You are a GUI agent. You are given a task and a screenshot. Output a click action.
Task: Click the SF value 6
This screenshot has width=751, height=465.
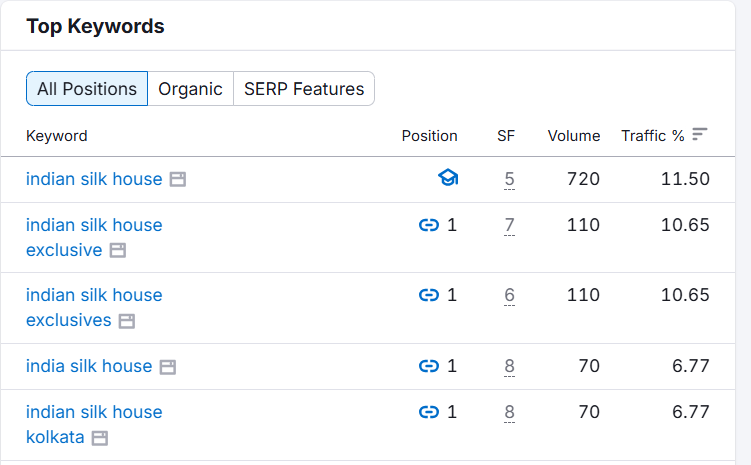[x=509, y=295]
